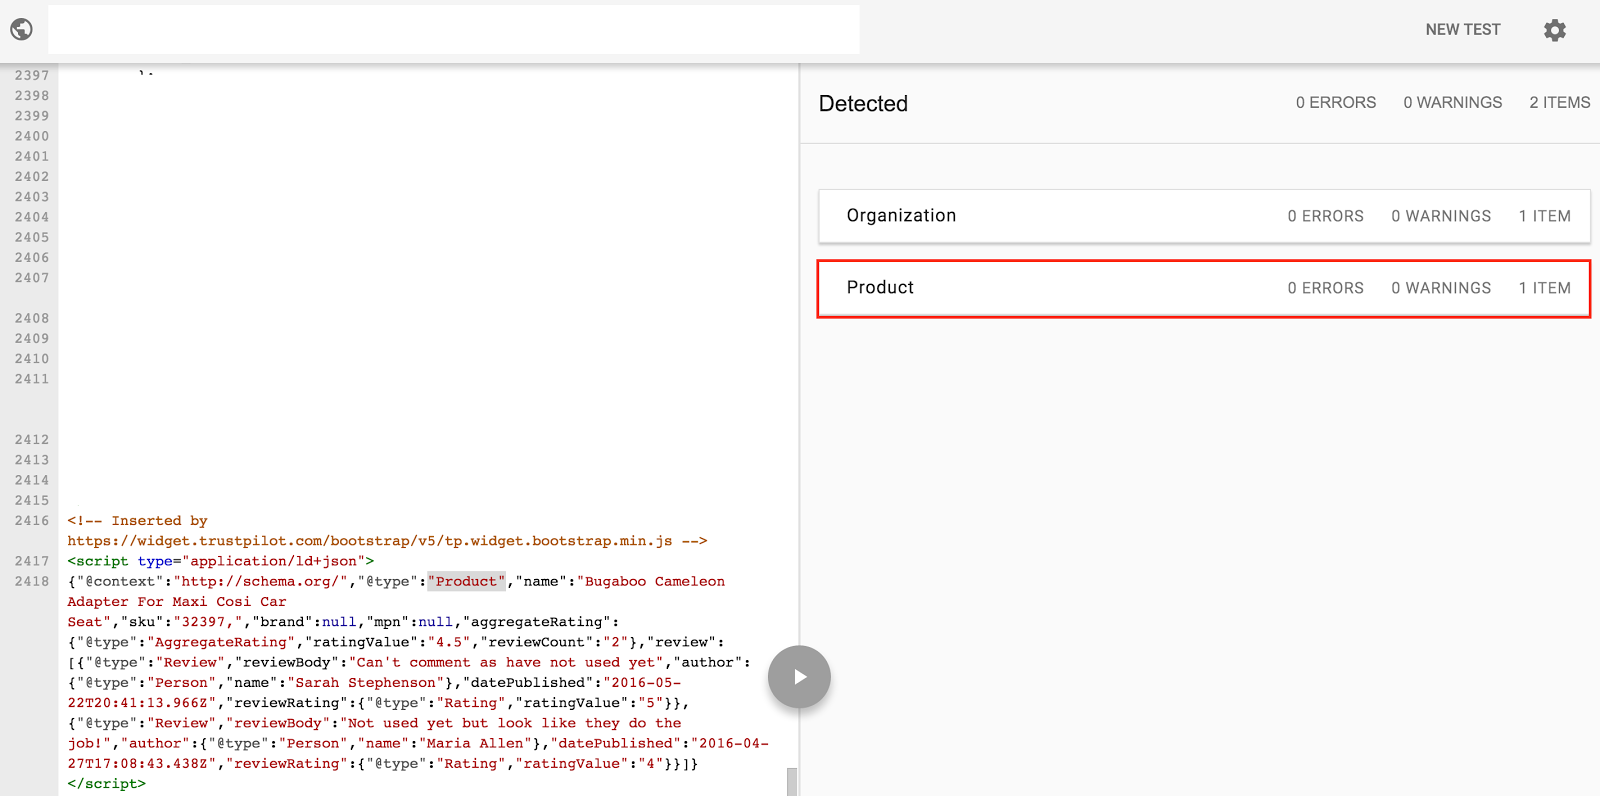The image size is (1600, 796).
Task: Click the globe icon beside URL field
Action: (21, 30)
